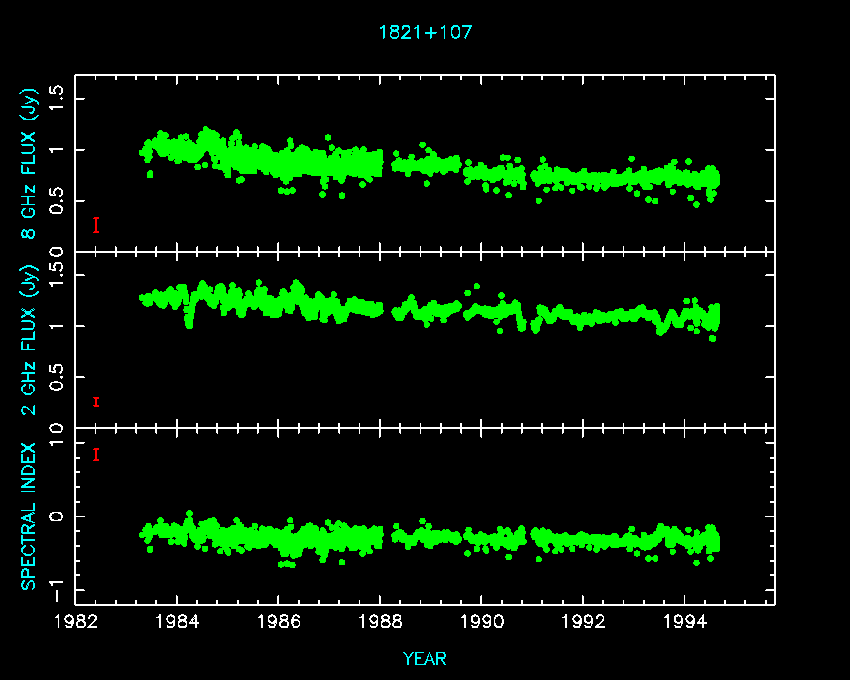Image resolution: width=850 pixels, height=680 pixels.
Task: Click the 0 tick label on the spectral index axis
Action: (58, 516)
